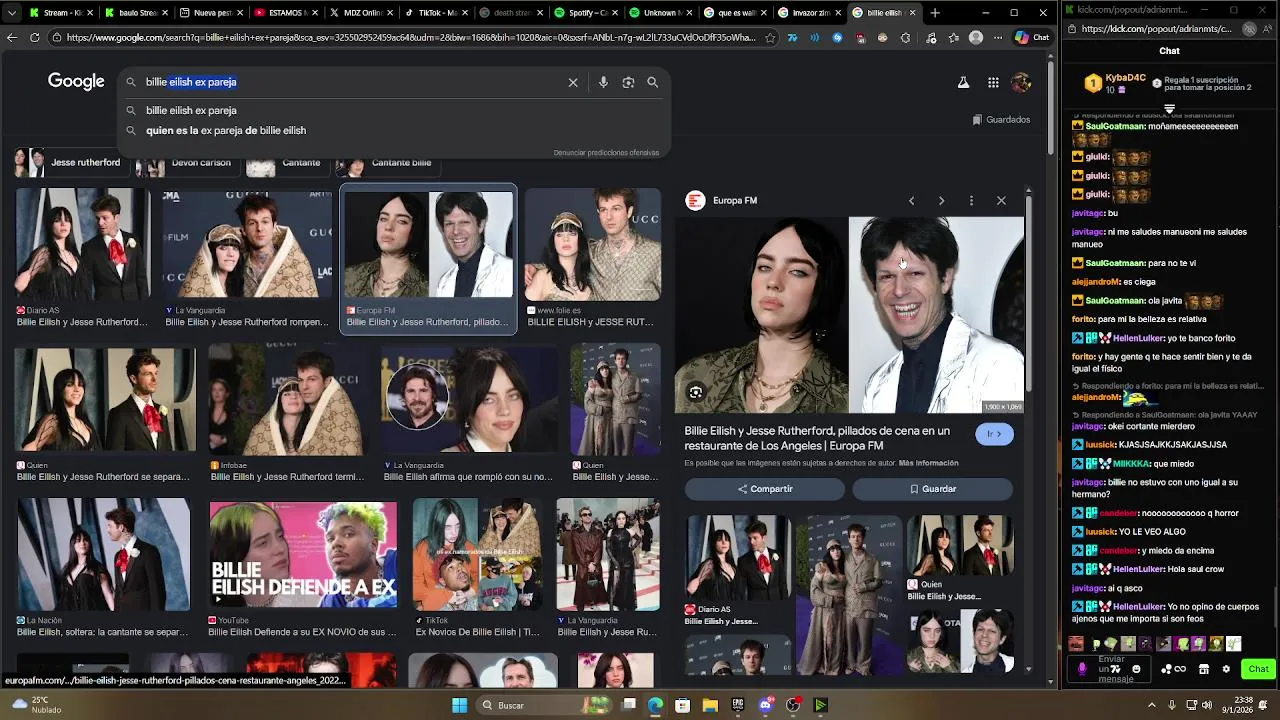
Task: Go back with the browser back arrow
Action: click(x=12, y=38)
